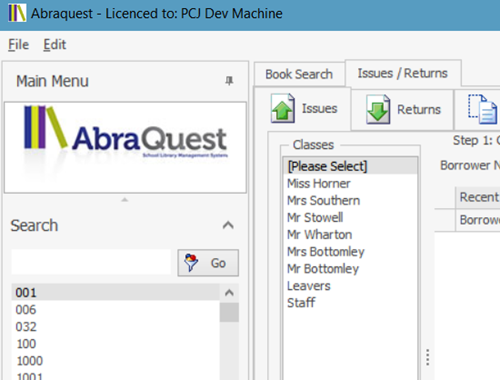Choose Mrs Southern class
Screen dimensions: 500x380
(x=350, y=200)
